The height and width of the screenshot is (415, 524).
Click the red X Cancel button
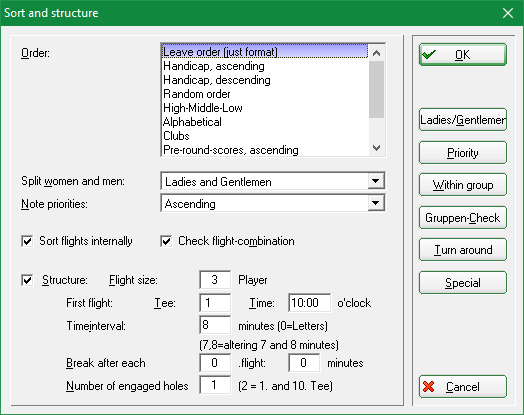(463, 387)
